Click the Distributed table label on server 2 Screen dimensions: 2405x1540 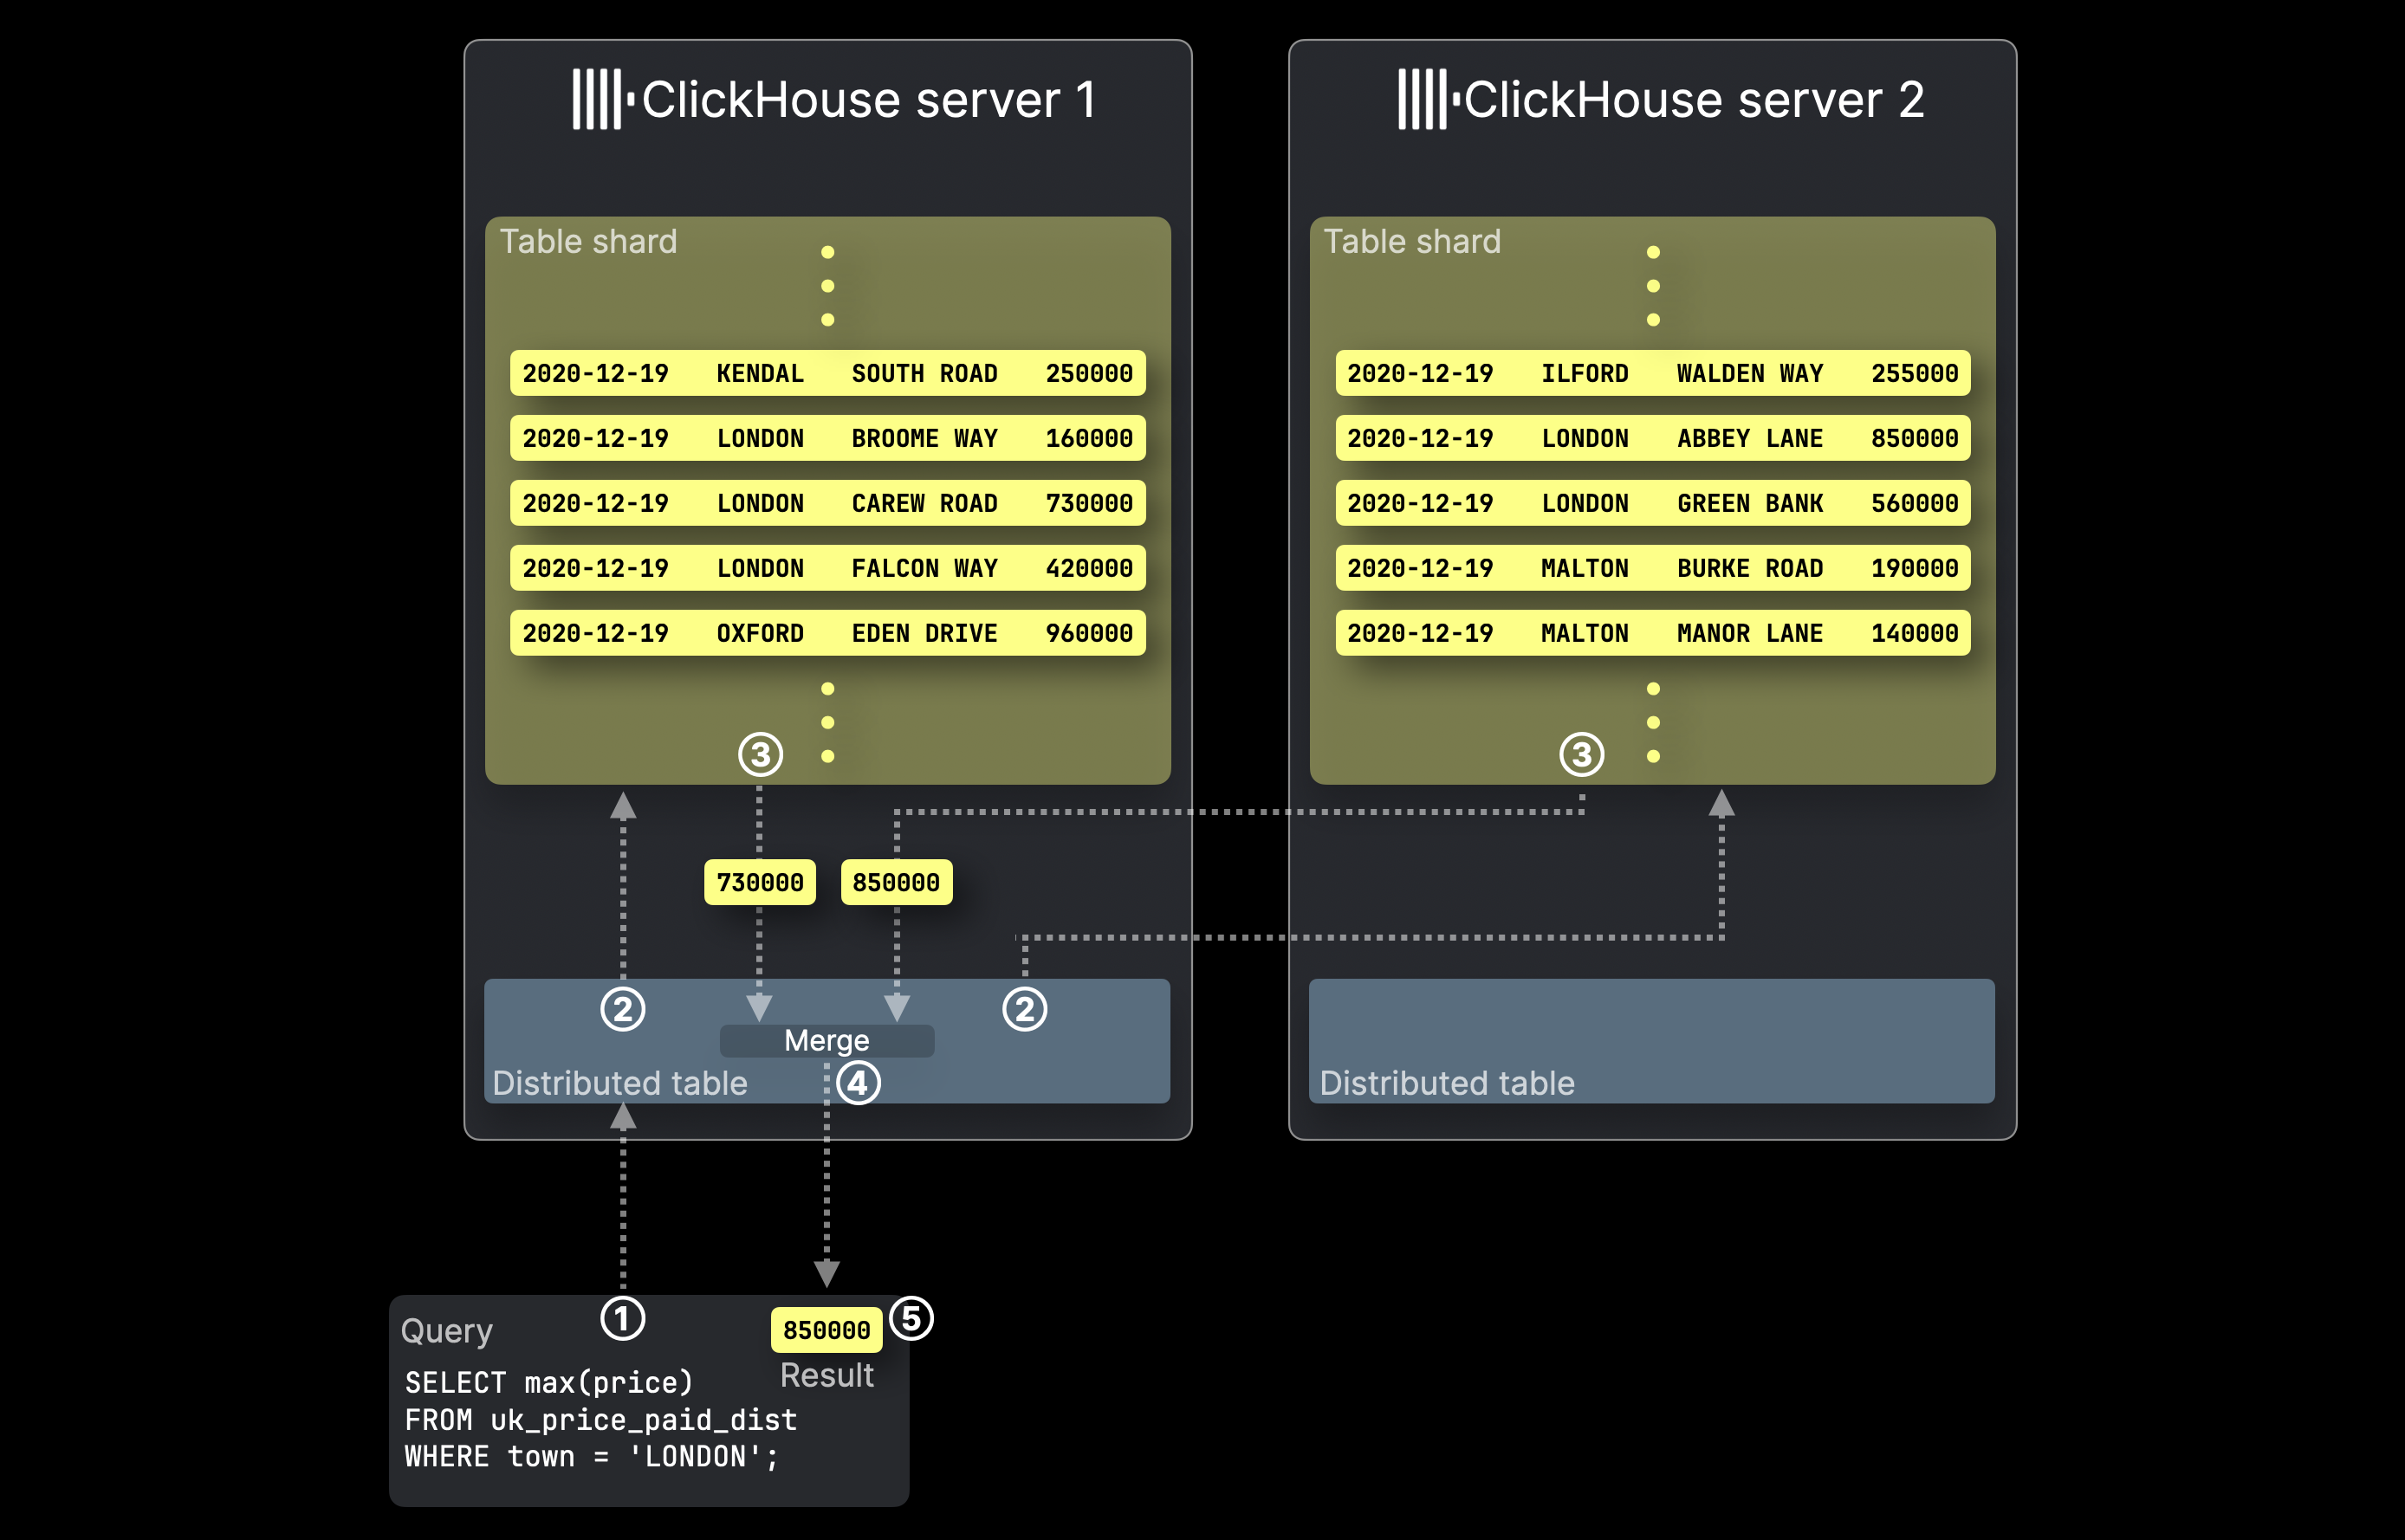click(1446, 1083)
